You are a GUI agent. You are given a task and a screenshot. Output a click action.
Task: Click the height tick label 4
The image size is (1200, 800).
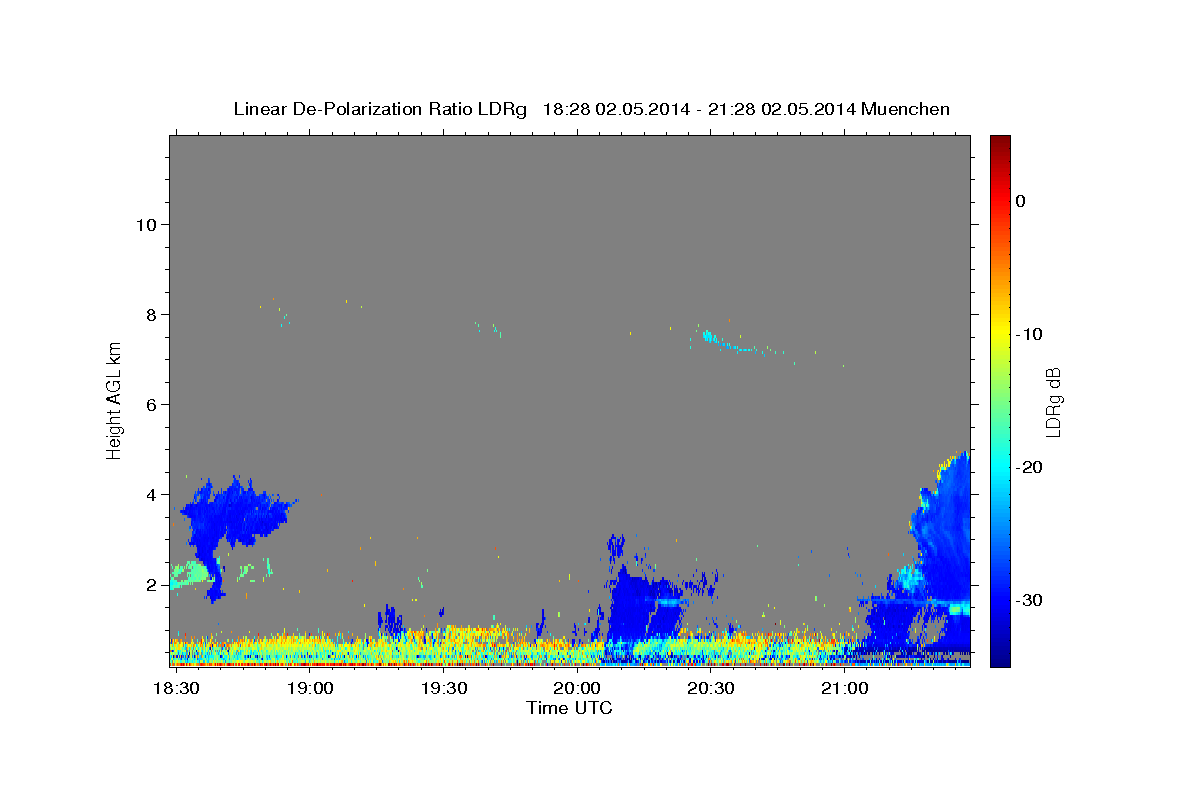click(x=151, y=495)
